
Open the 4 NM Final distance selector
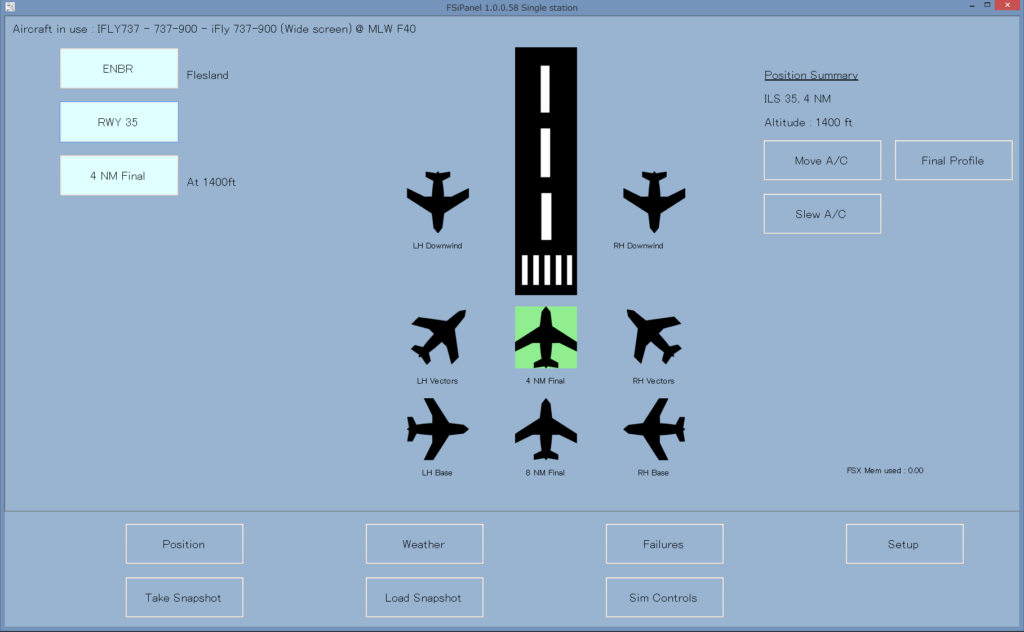[x=118, y=175]
